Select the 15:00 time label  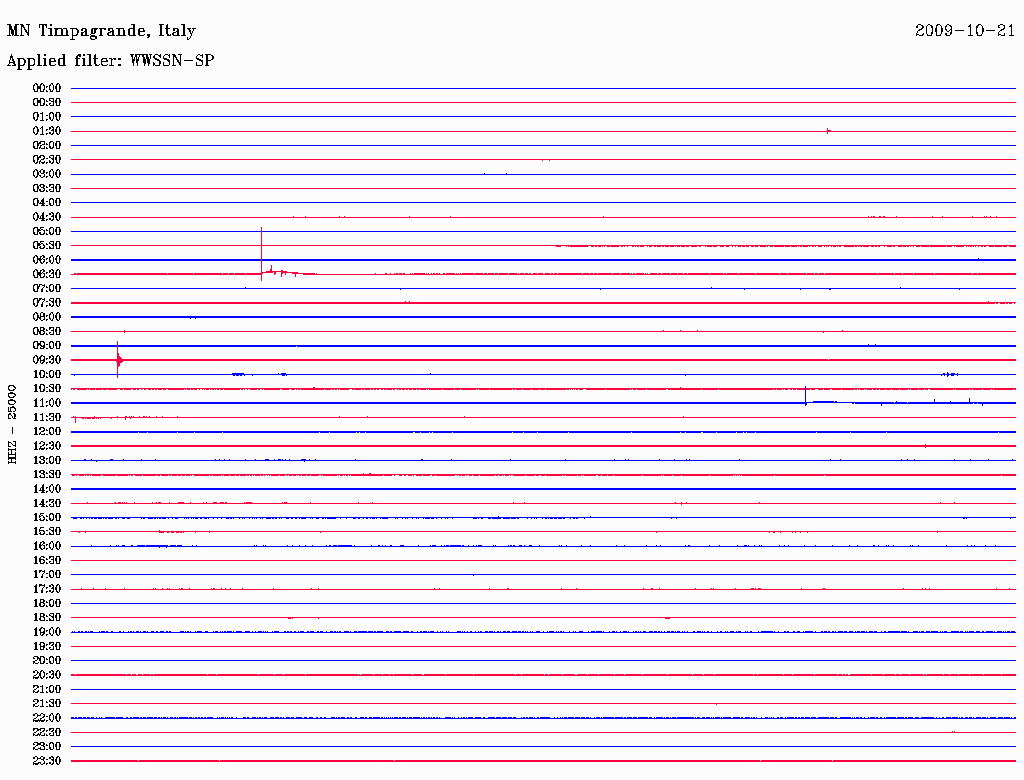(47, 517)
